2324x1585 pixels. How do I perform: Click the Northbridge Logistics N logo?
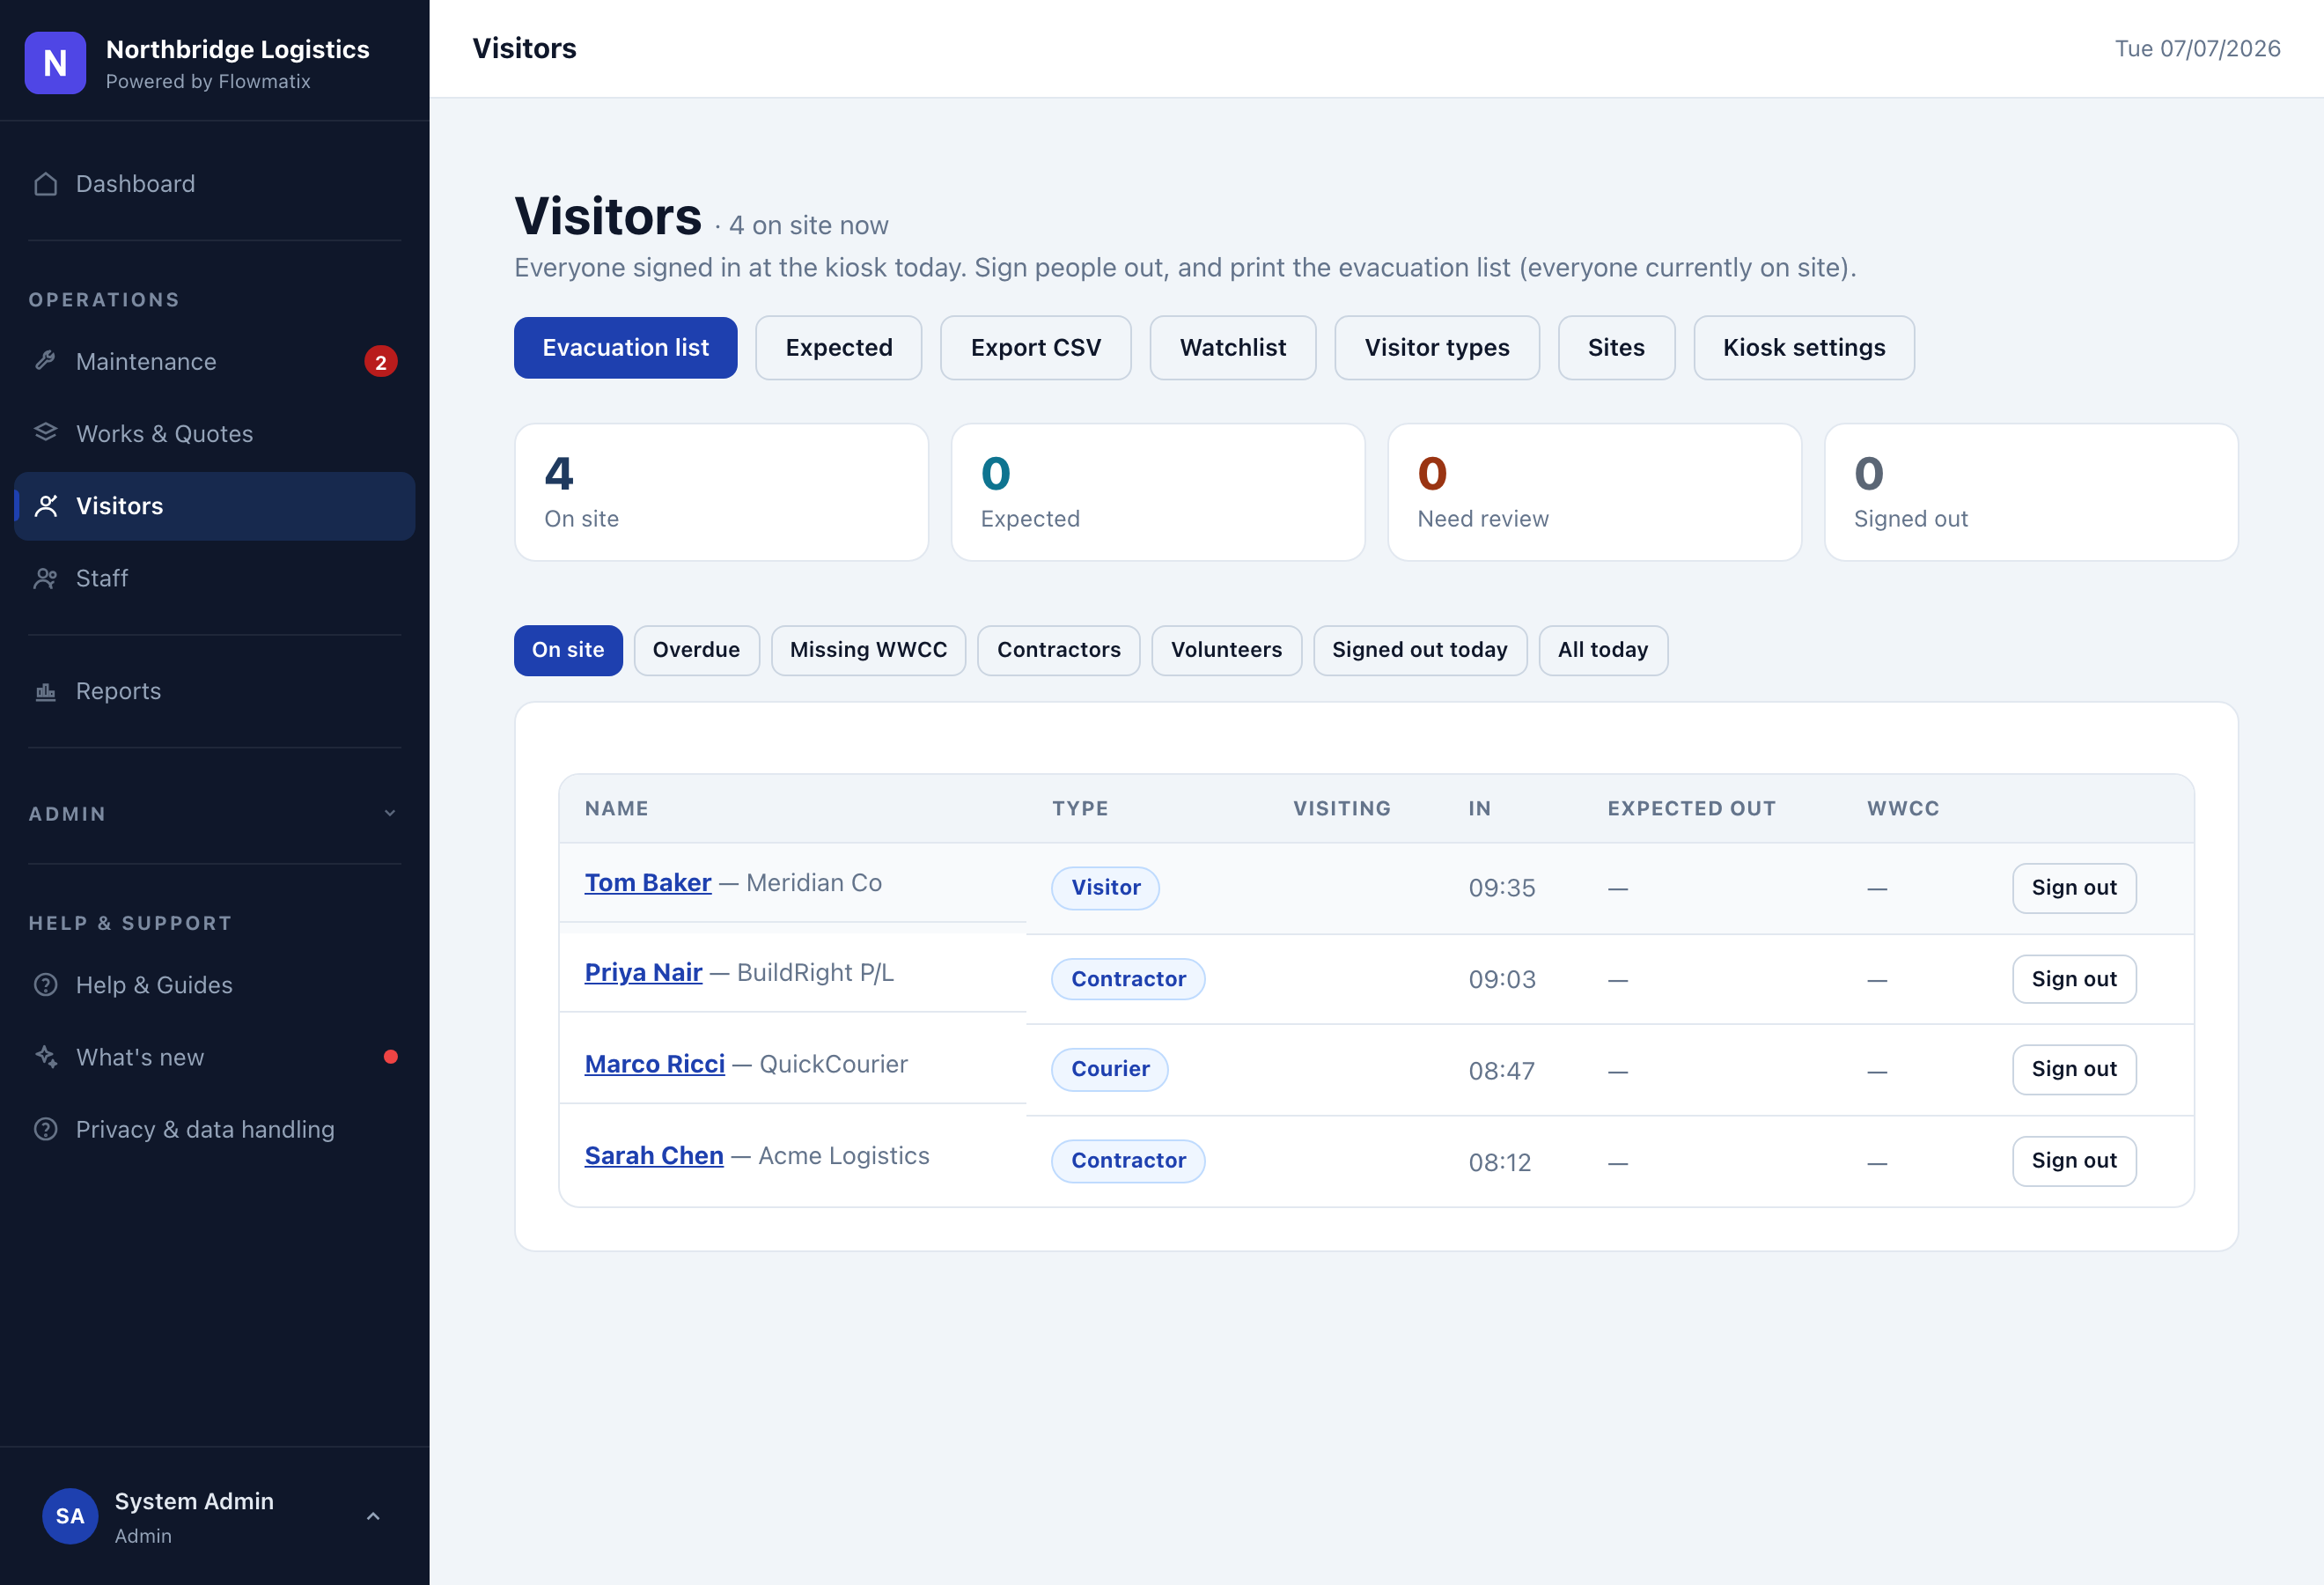[x=55, y=63]
